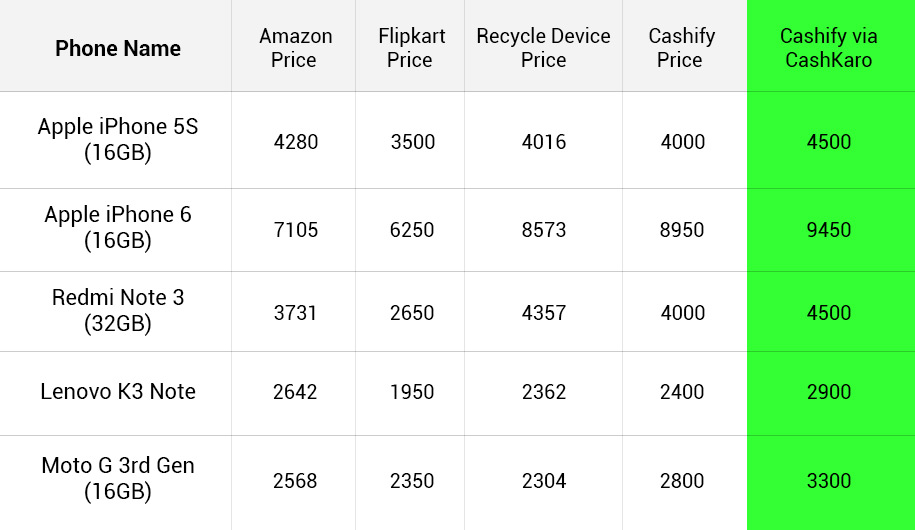Select the Apple iPhone 6 (16GB) cell
This screenshot has width=915, height=530.
(x=118, y=228)
